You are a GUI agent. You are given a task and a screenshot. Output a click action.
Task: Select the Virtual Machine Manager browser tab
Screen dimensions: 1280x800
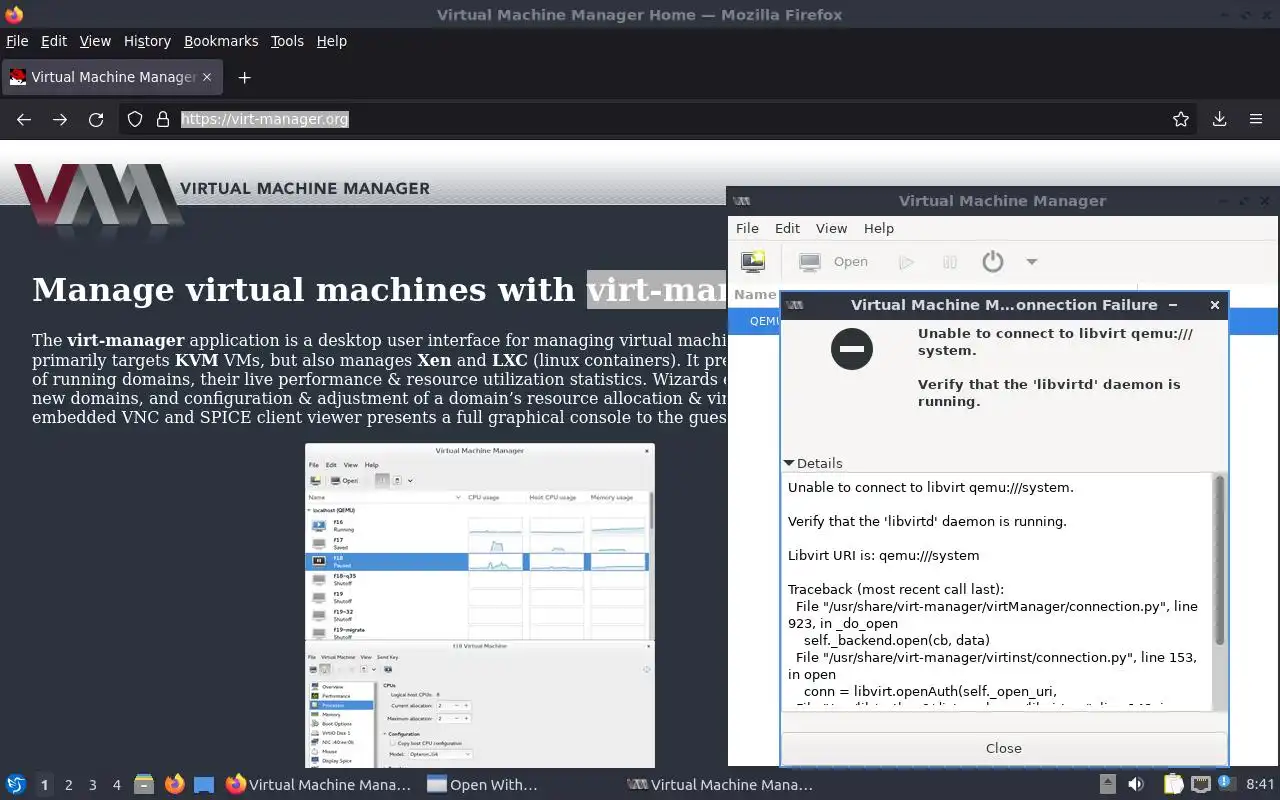(114, 77)
